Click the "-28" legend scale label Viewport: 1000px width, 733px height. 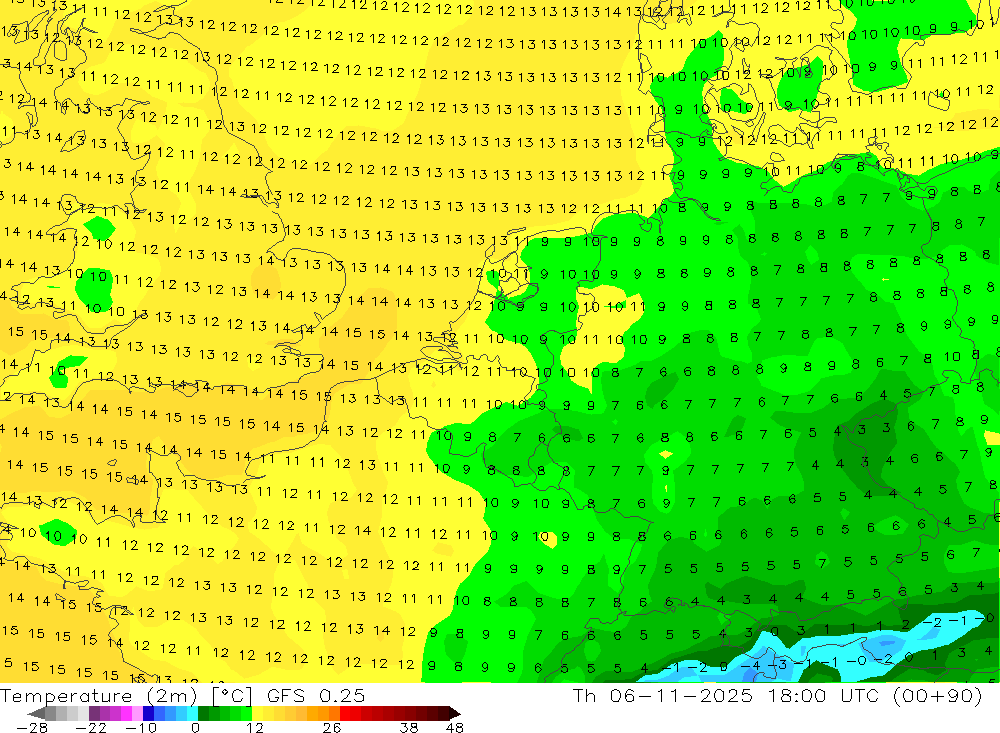point(31,727)
